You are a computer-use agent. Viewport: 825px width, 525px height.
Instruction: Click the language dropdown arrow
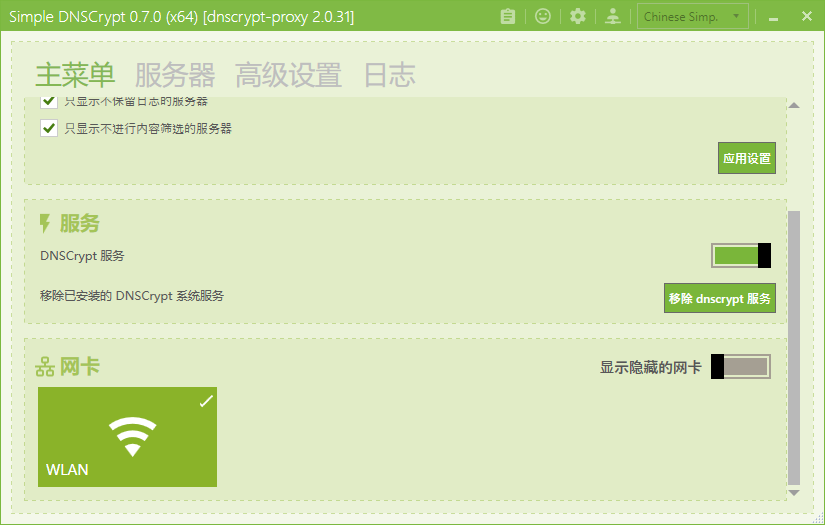pyautogui.click(x=736, y=16)
